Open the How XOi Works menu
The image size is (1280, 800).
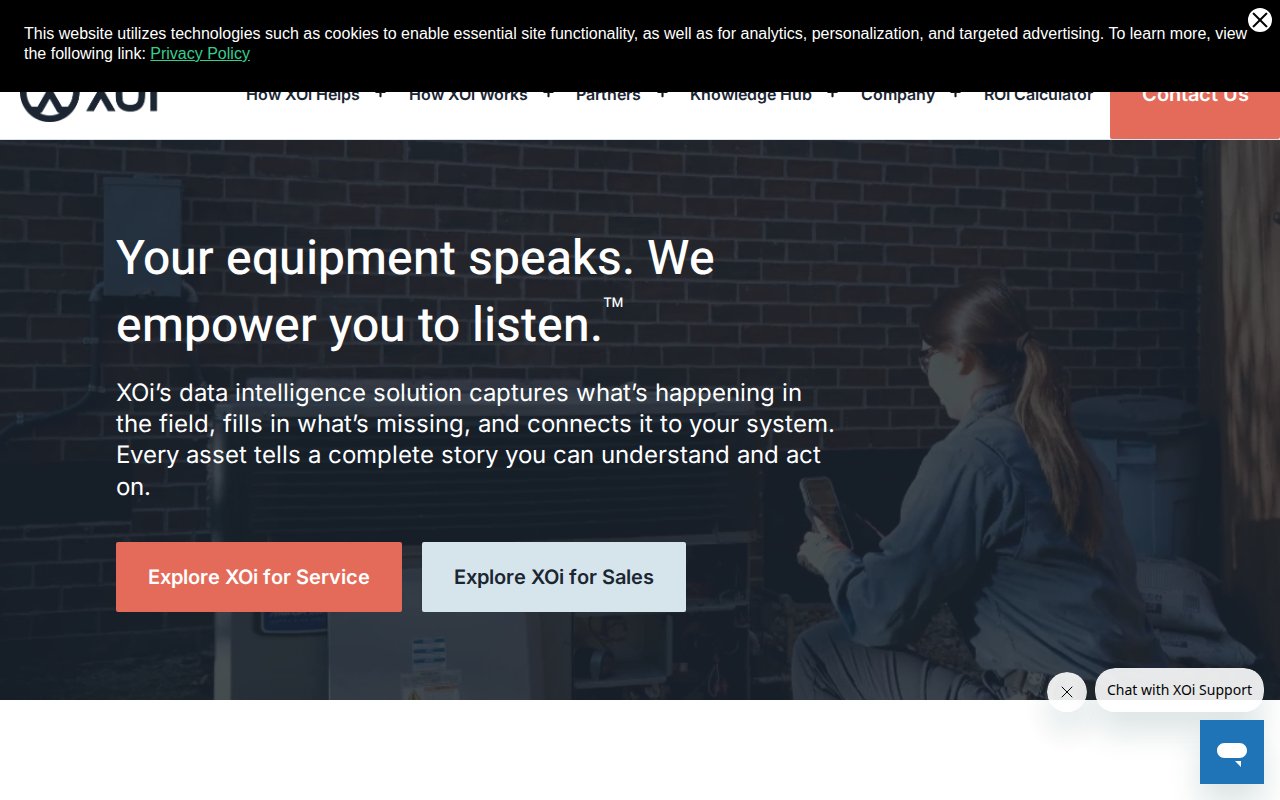tap(468, 98)
